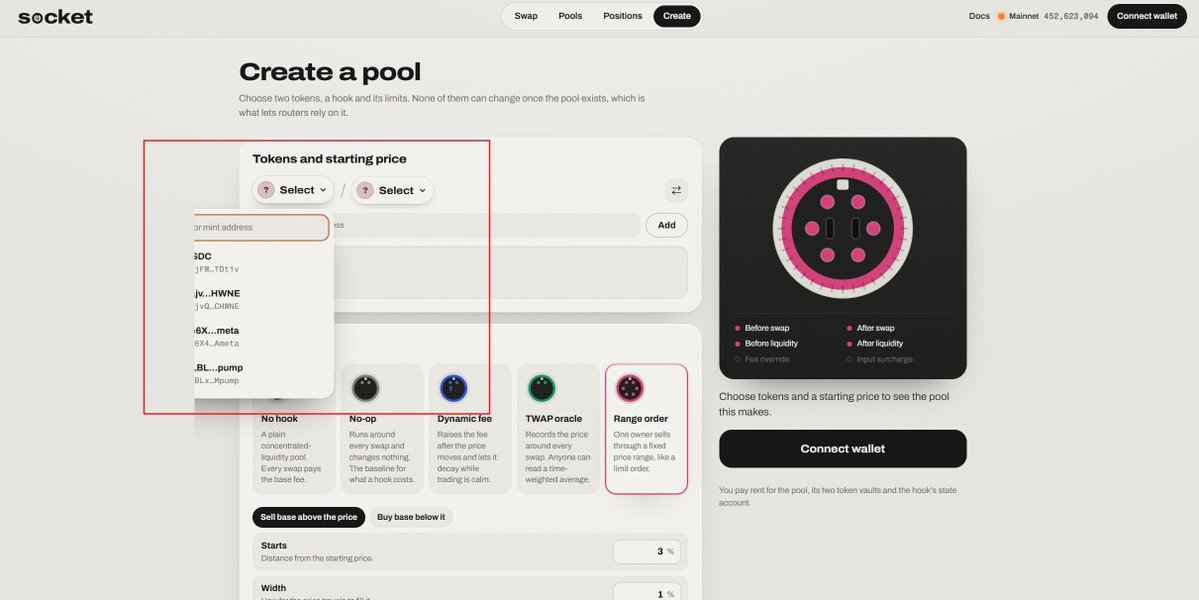The width and height of the screenshot is (1199, 600).
Task: Click the Add mint button
Action: click(666, 225)
